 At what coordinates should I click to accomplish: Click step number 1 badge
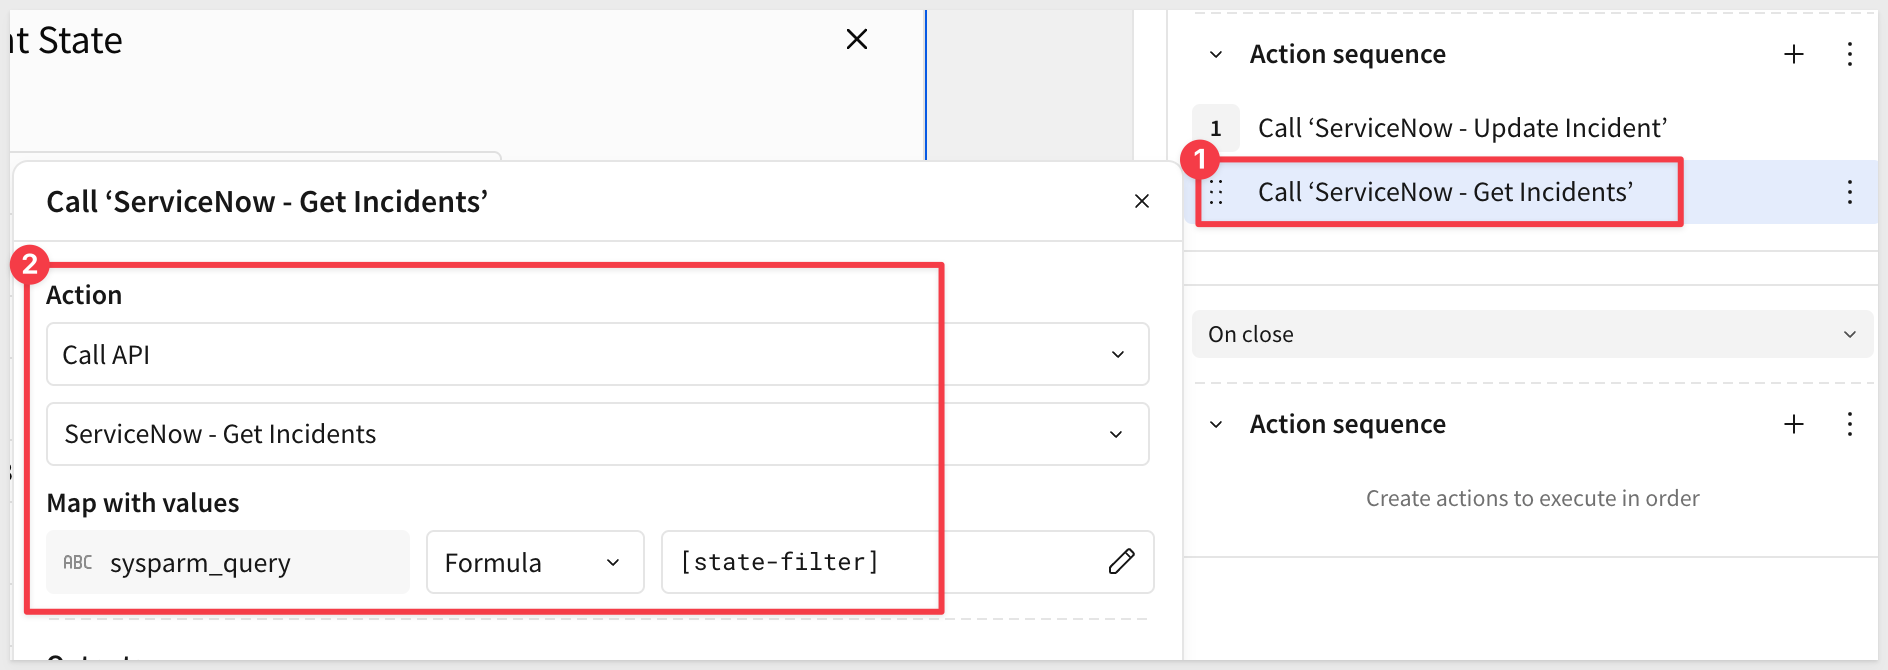(1216, 128)
